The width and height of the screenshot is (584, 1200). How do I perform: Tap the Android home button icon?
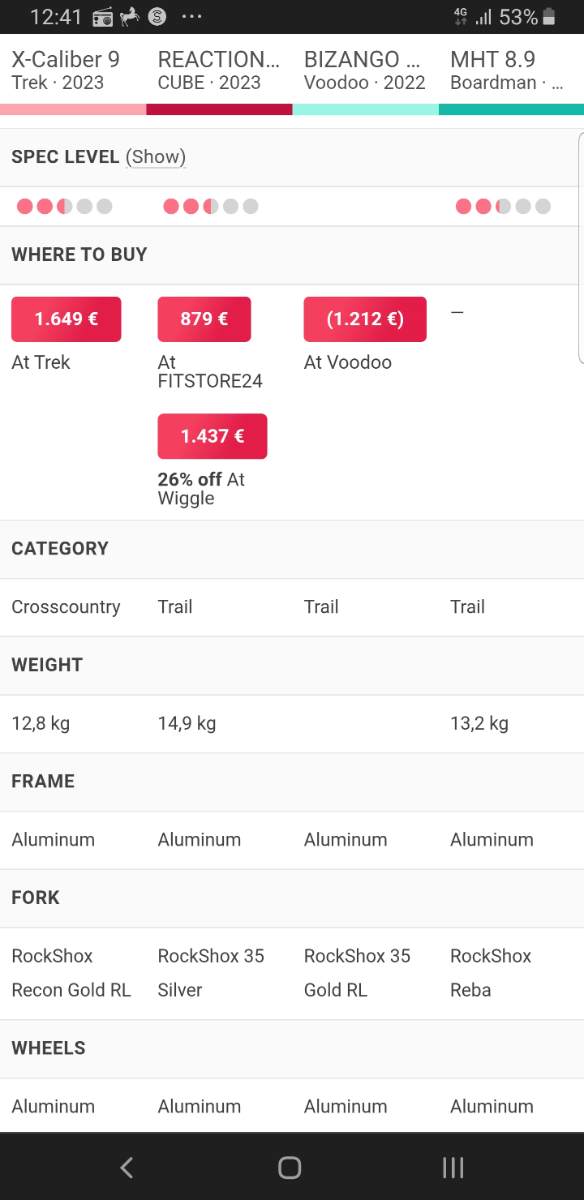click(x=290, y=1167)
